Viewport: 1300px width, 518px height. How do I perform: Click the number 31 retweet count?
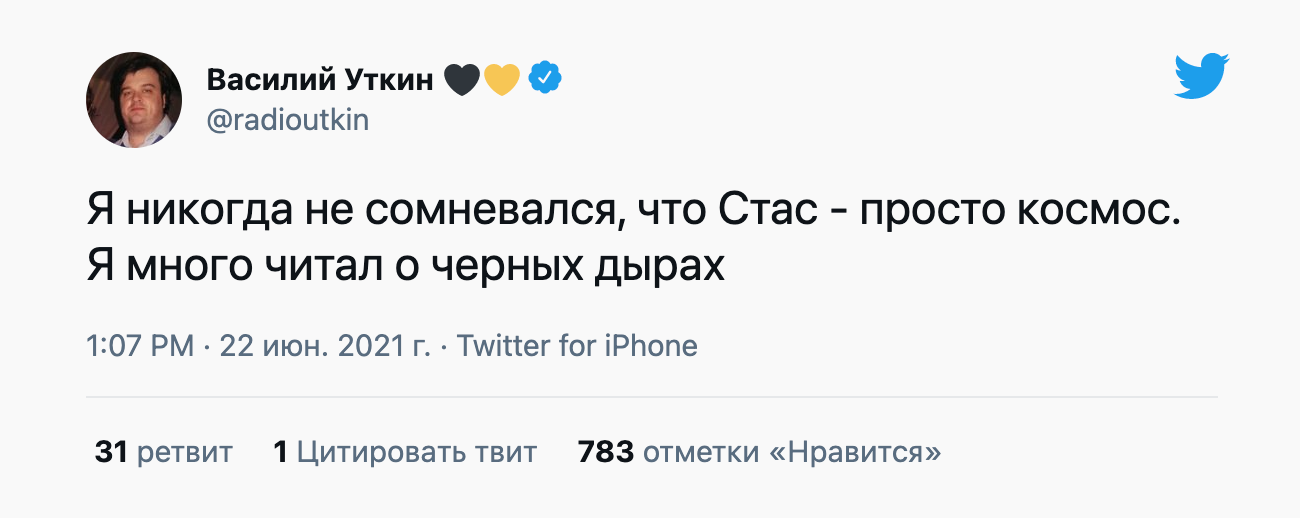[x=111, y=452]
